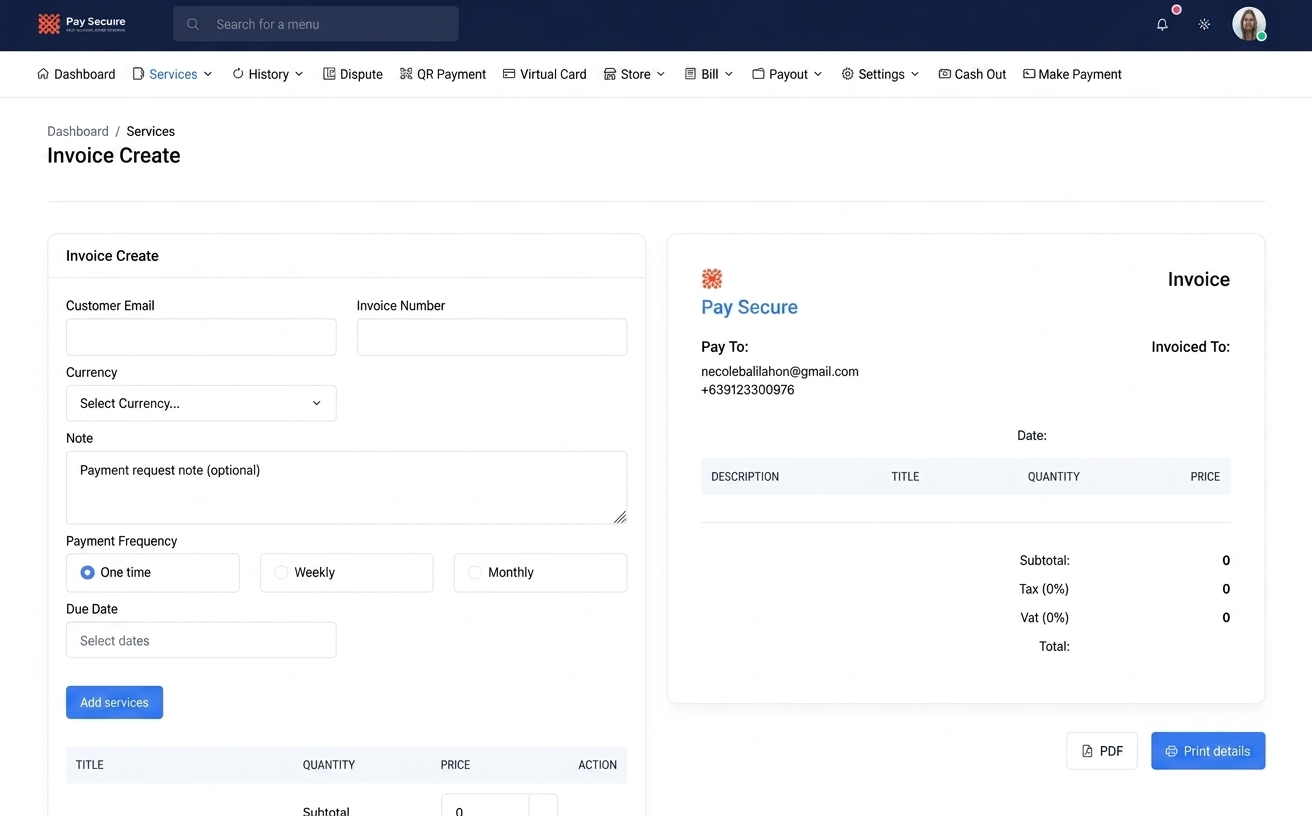The image size is (1312, 816).
Task: Expand the Bill menu chevron
Action: (x=729, y=74)
